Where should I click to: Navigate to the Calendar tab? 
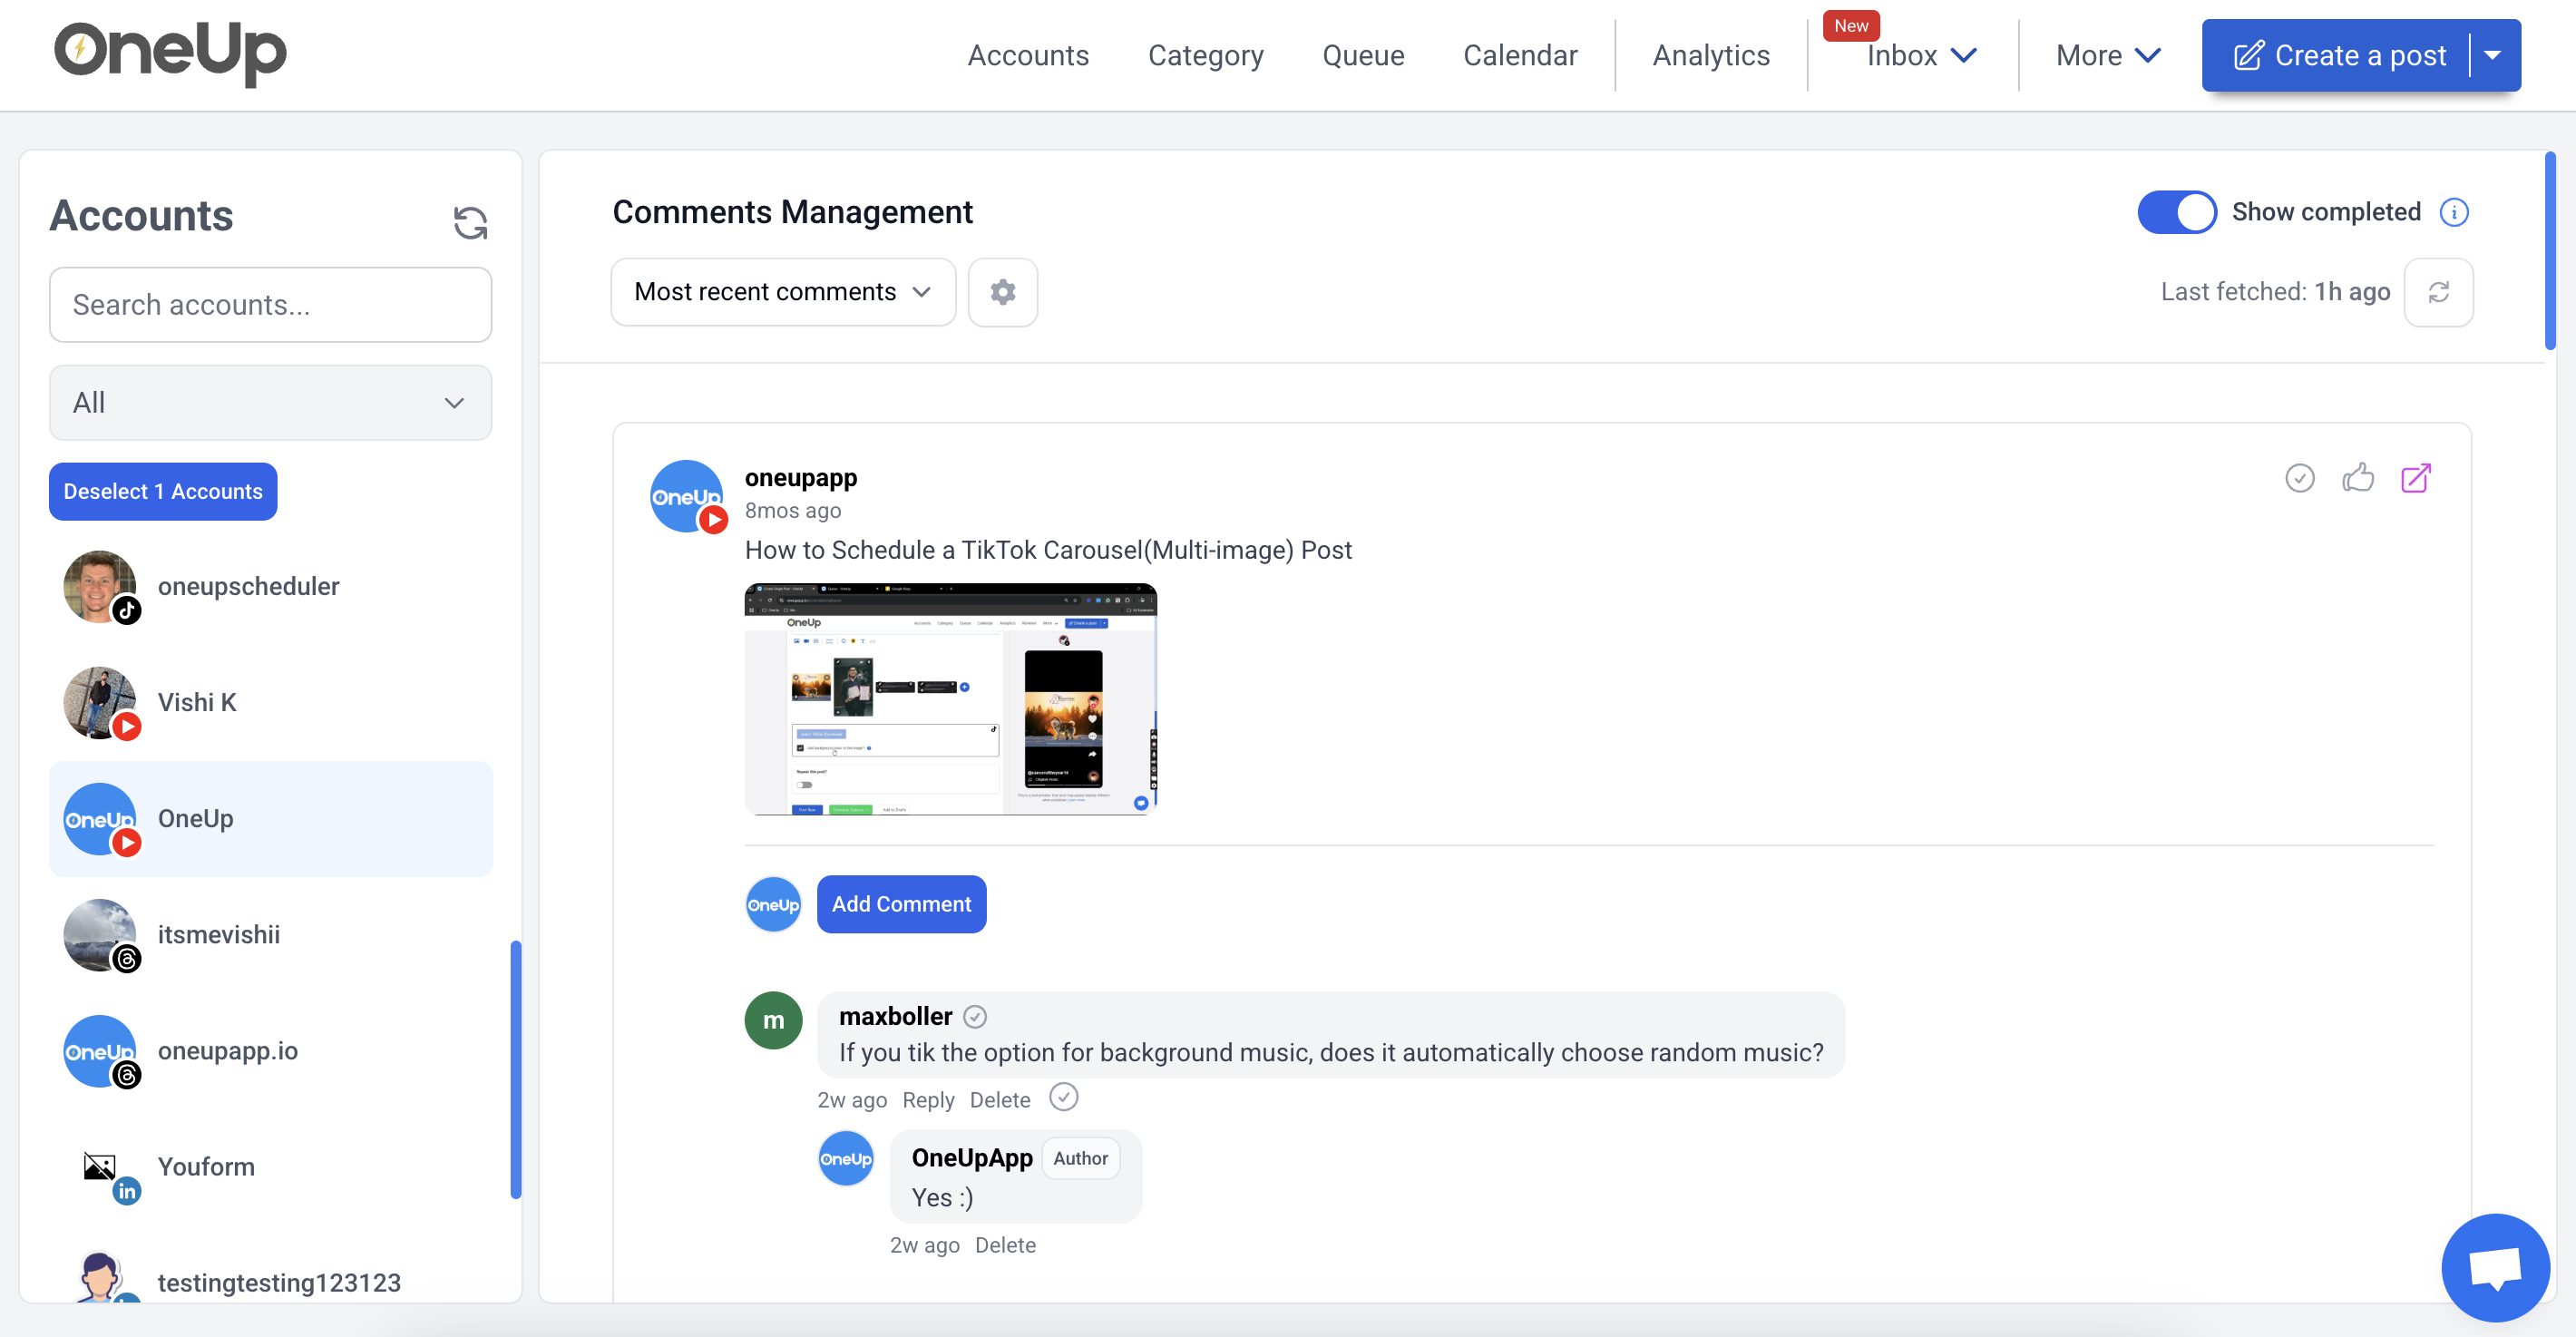1520,55
